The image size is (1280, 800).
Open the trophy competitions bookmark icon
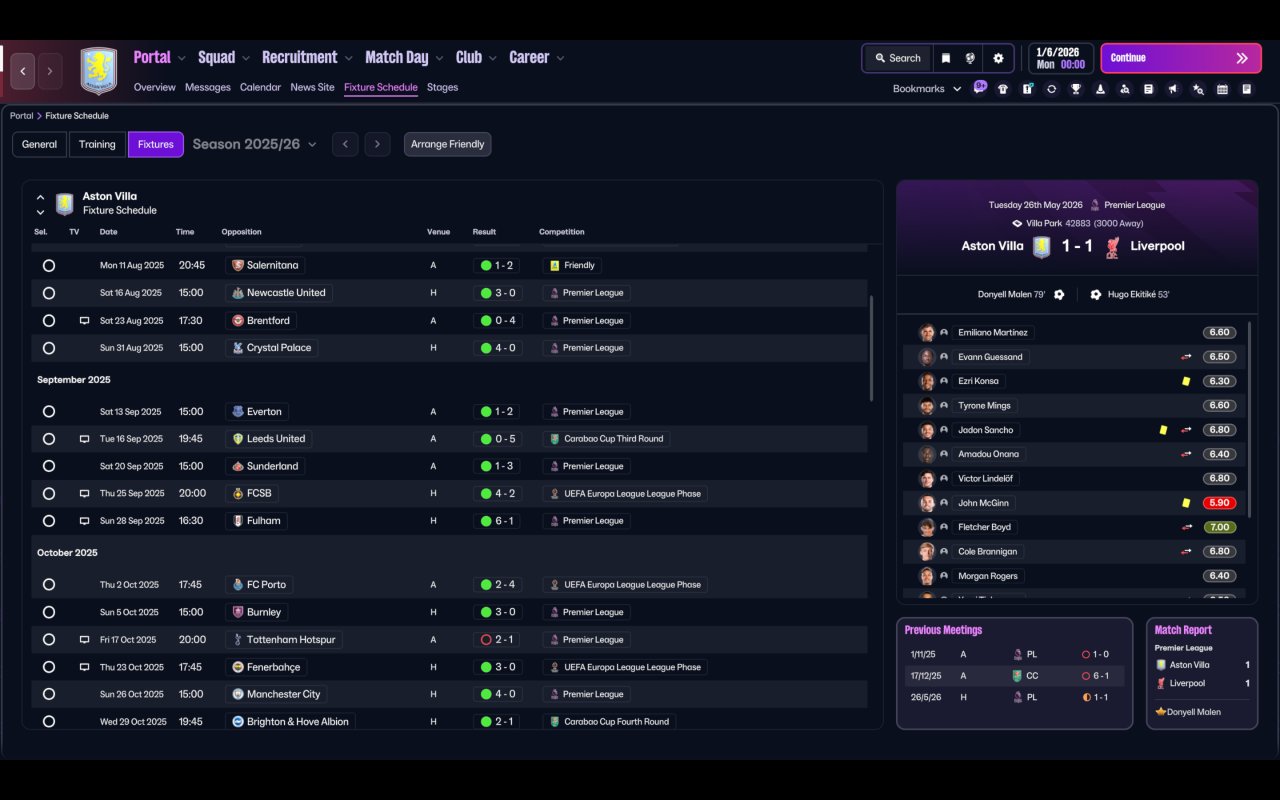(1076, 89)
